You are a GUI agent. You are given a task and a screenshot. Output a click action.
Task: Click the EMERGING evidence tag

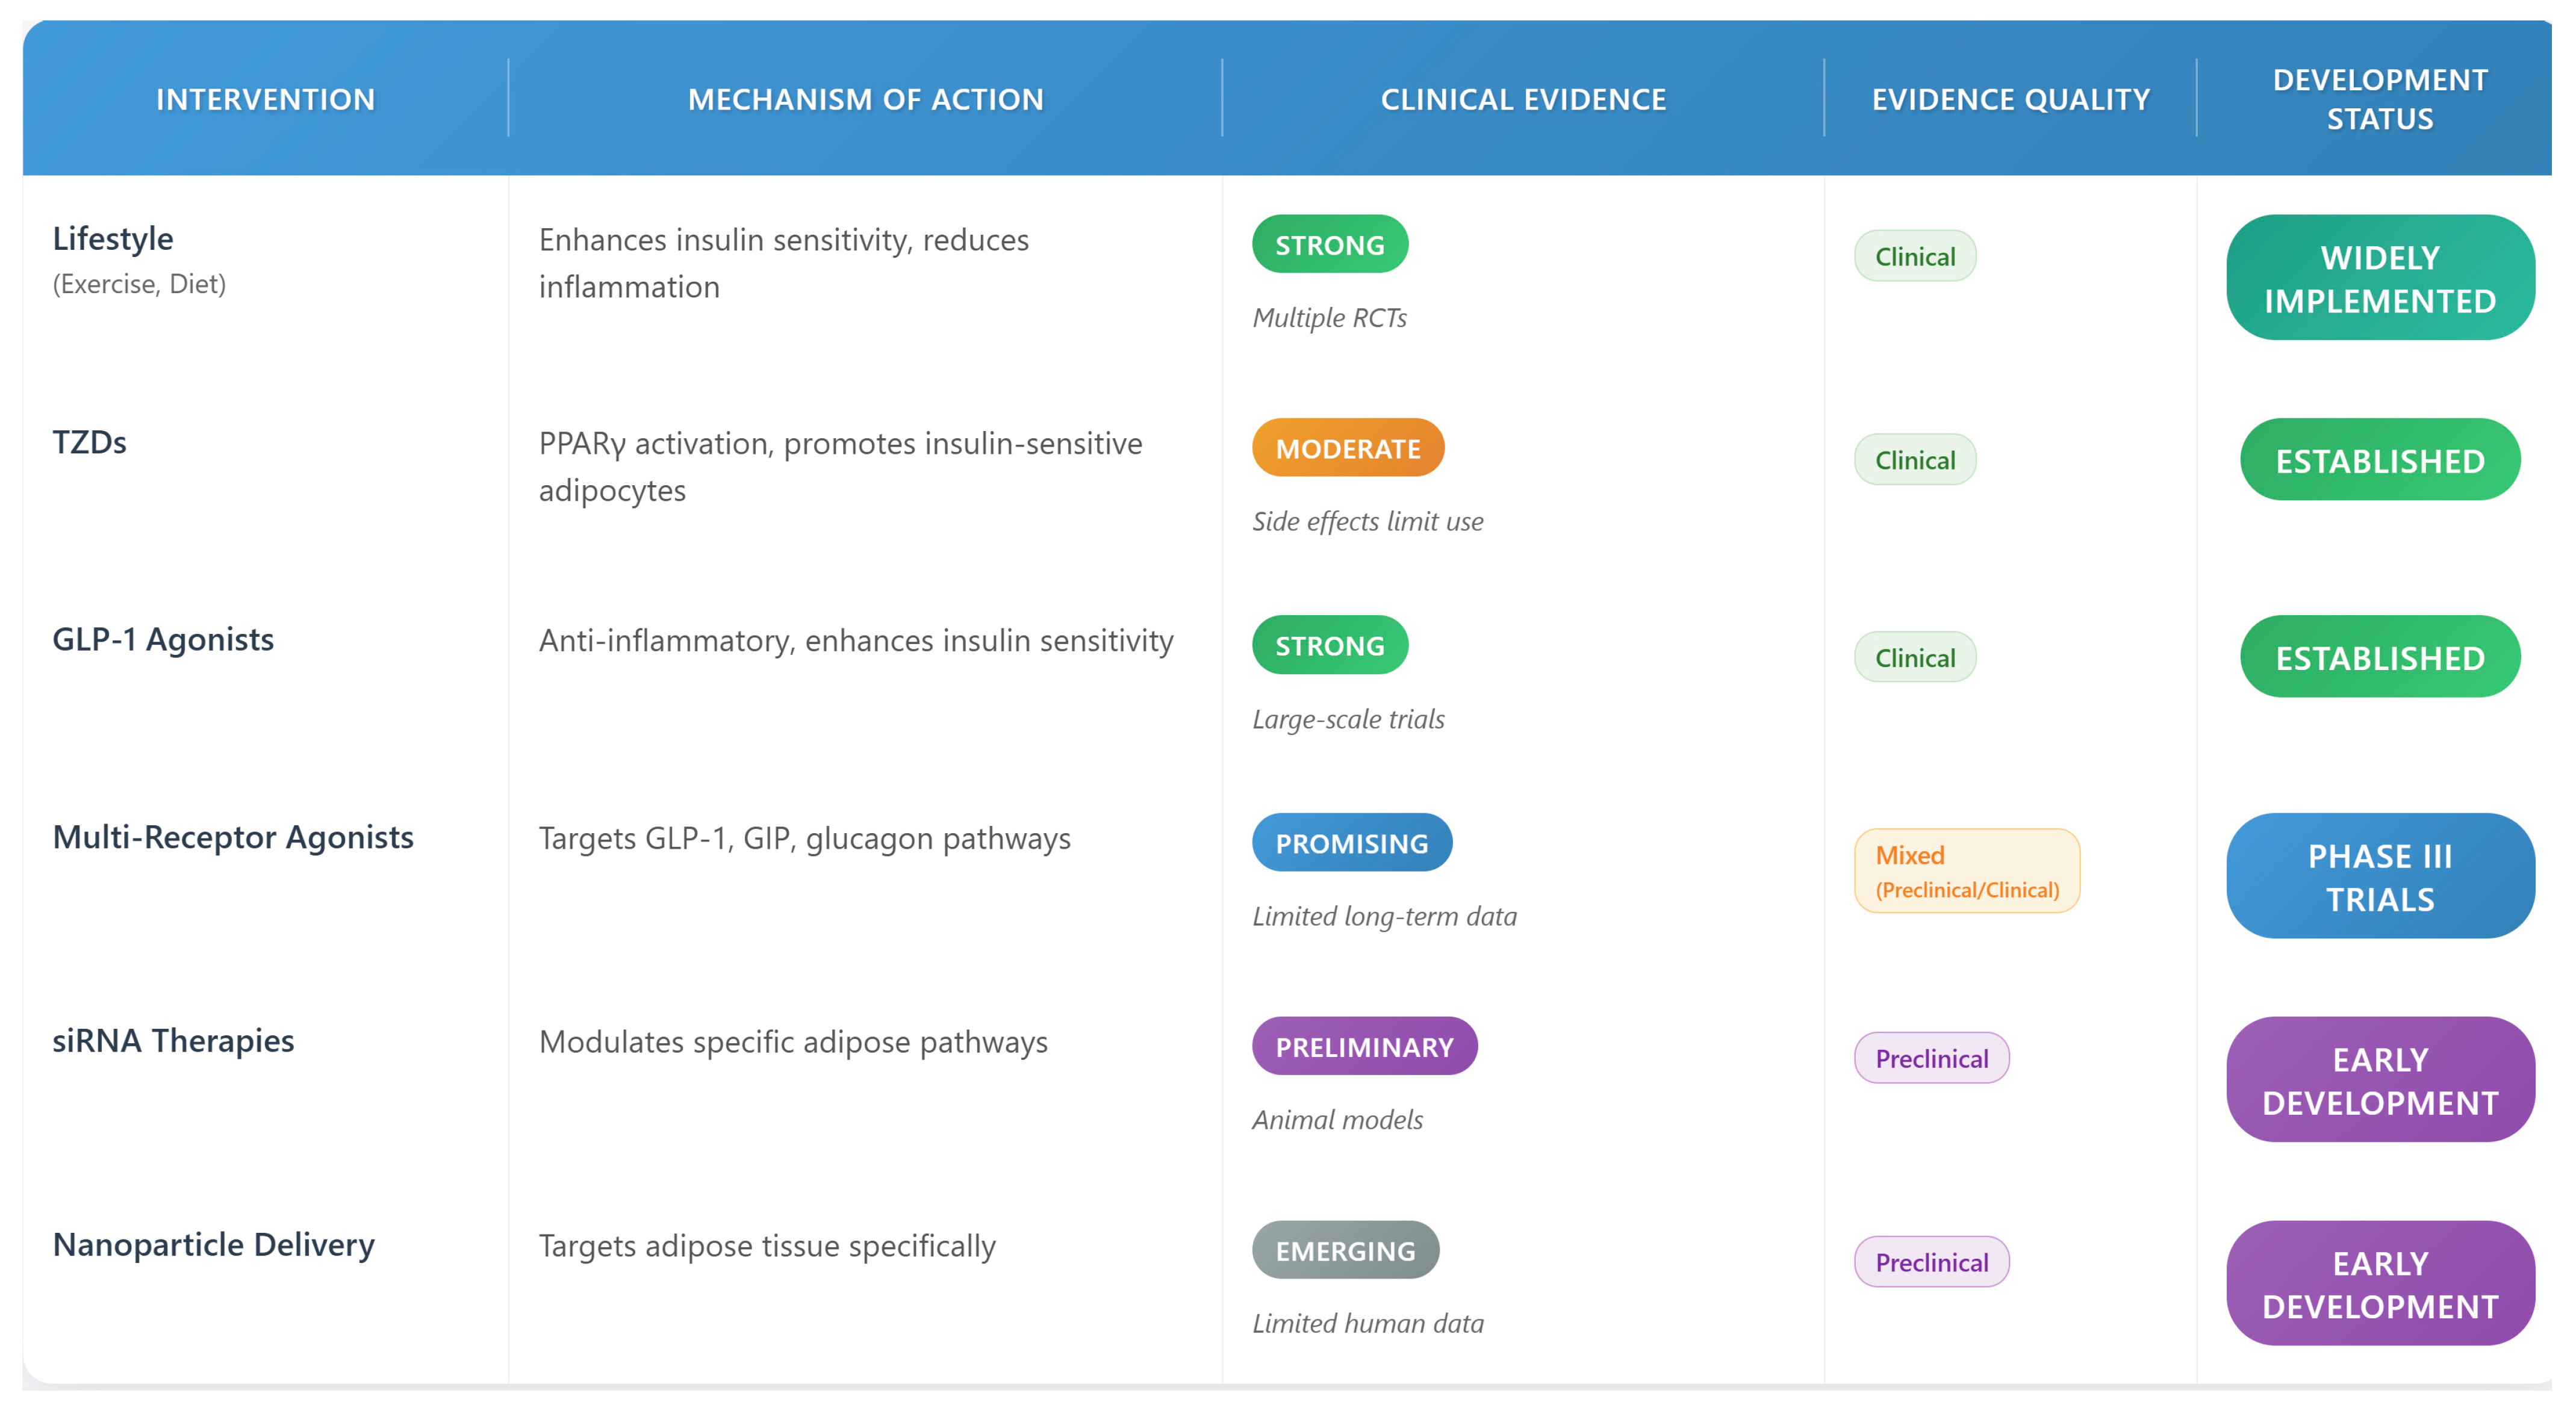[x=1345, y=1250]
